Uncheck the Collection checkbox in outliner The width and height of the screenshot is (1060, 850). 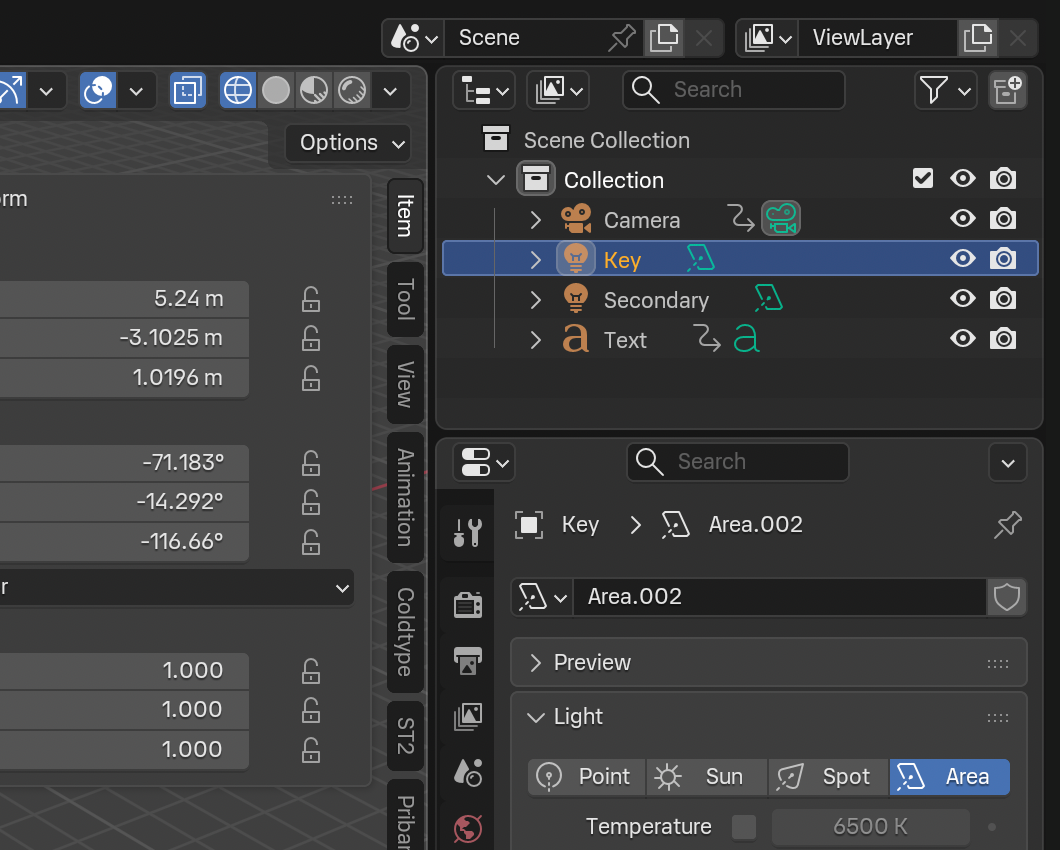click(x=922, y=178)
